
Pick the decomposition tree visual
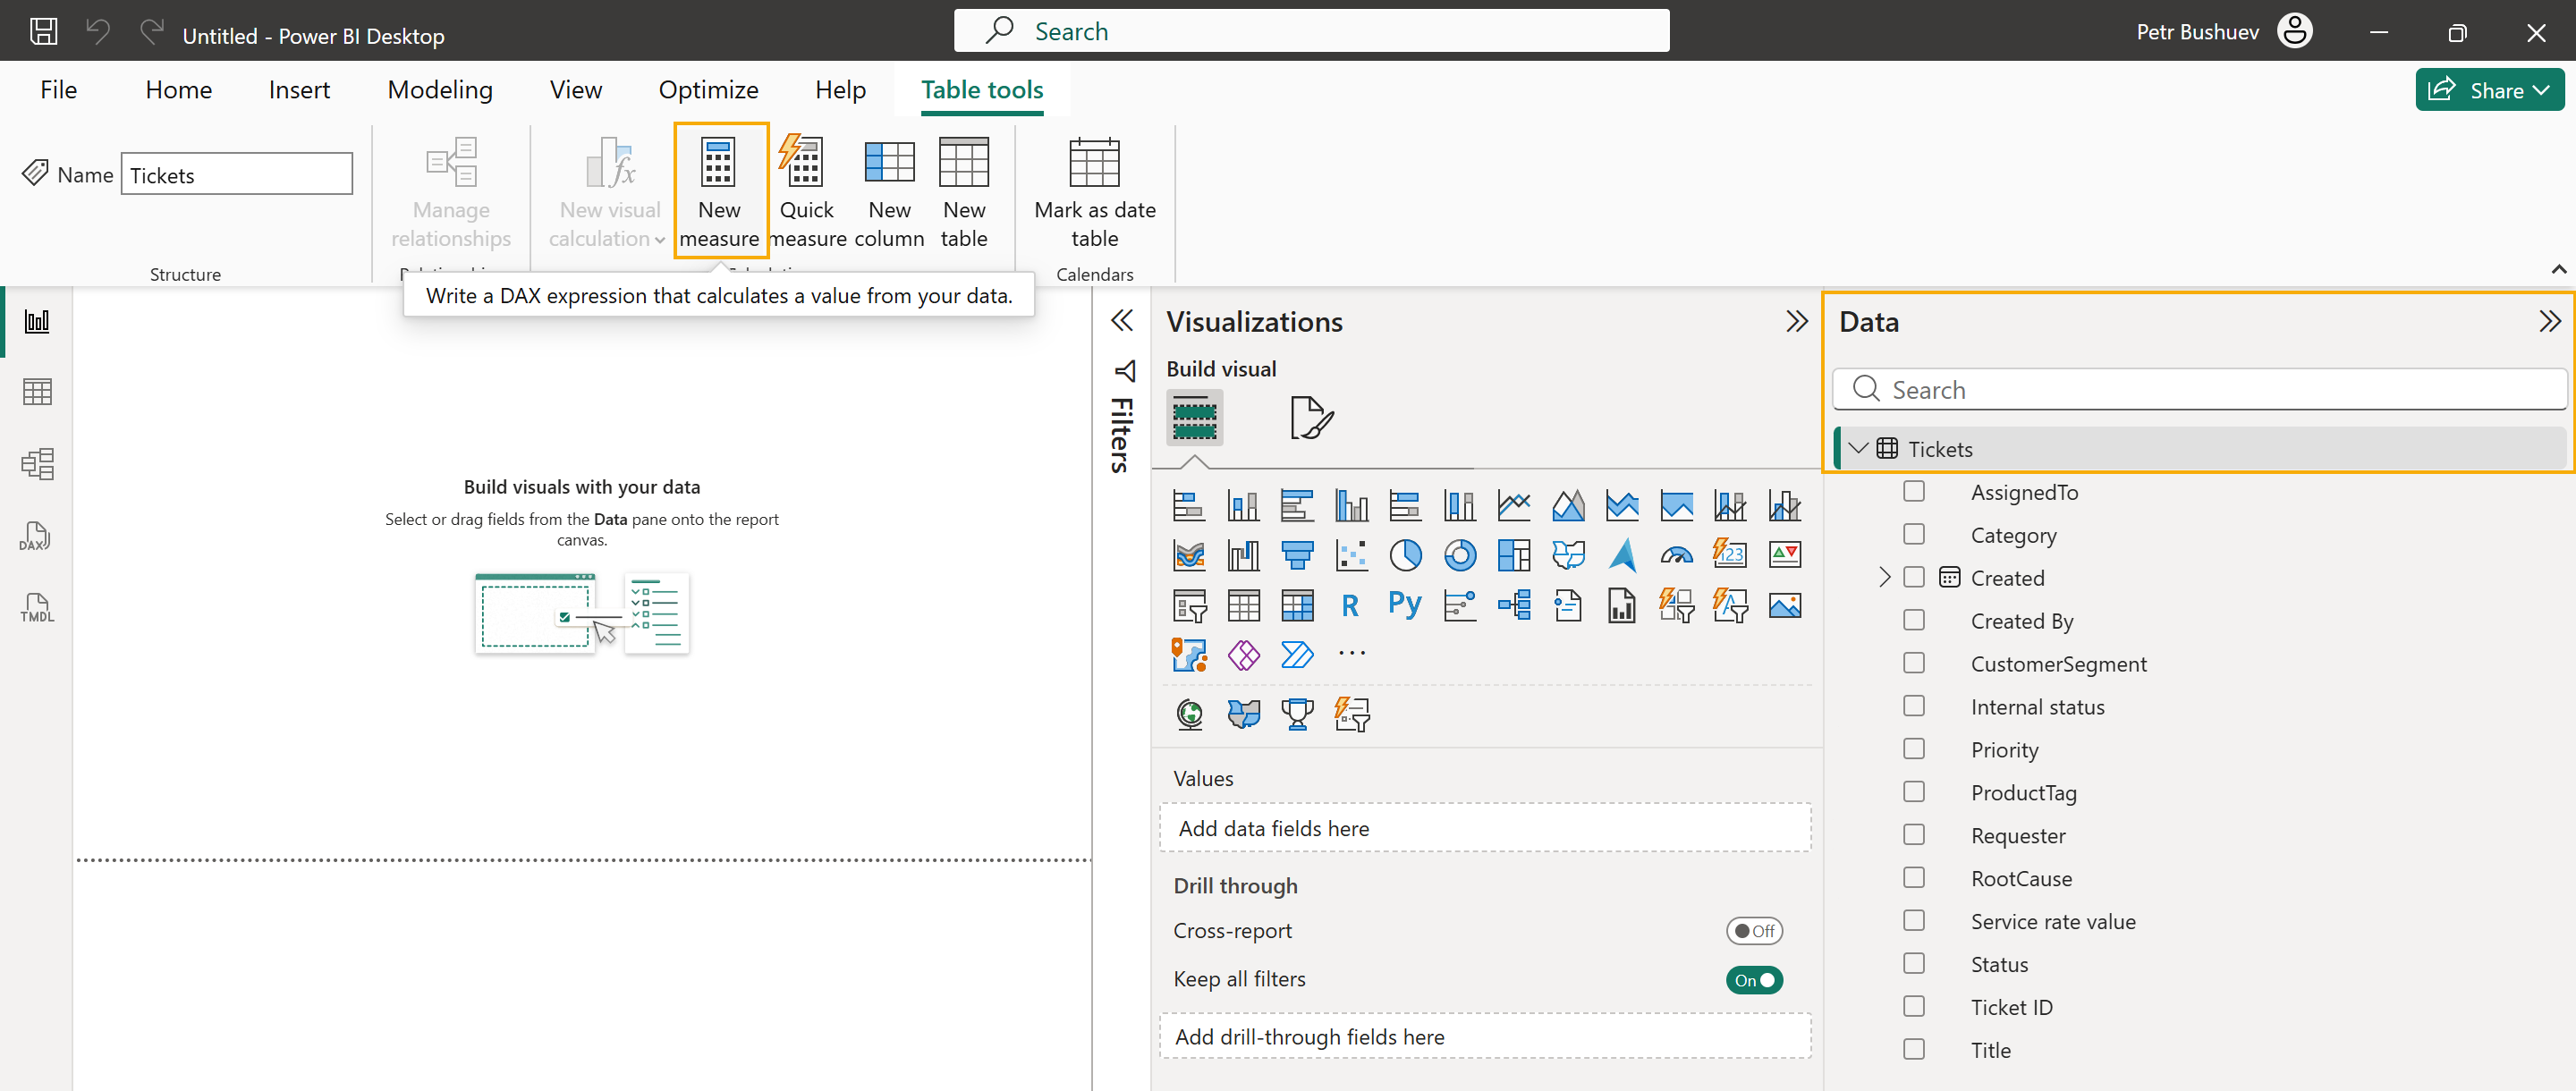[x=1514, y=605]
